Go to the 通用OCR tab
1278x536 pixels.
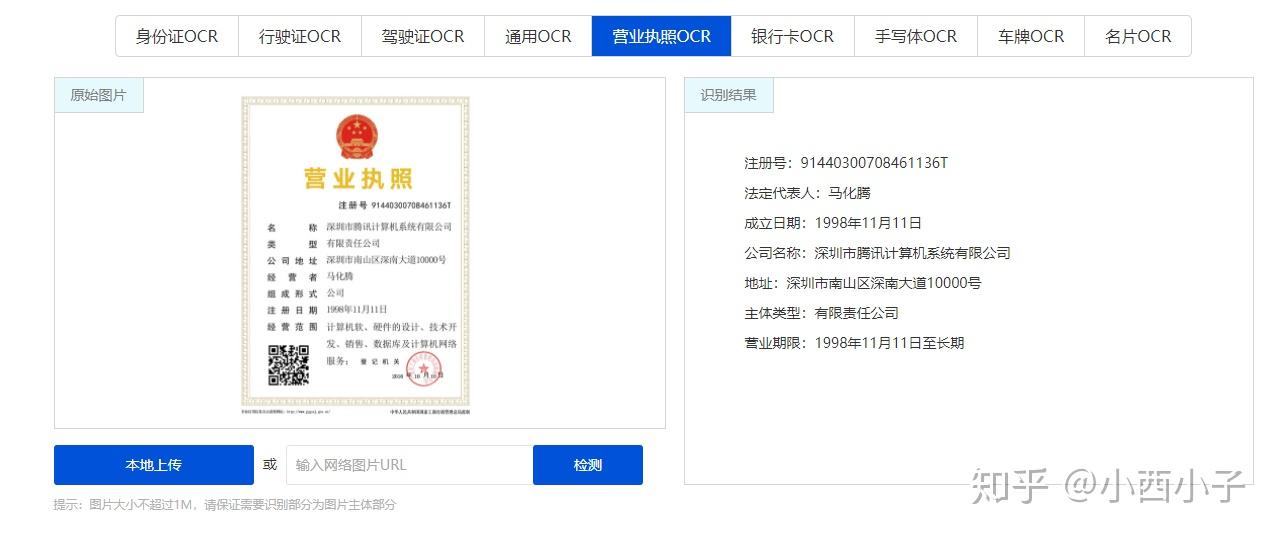click(x=538, y=36)
